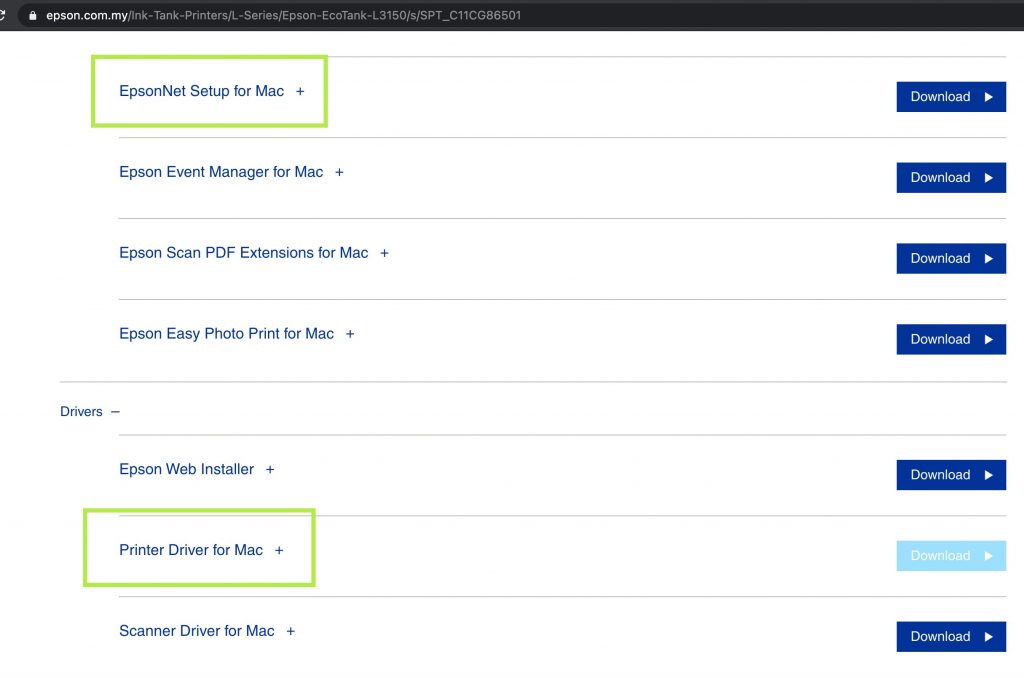
Task: Download EpsonNet Setup for Mac
Action: pyautogui.click(x=950, y=97)
